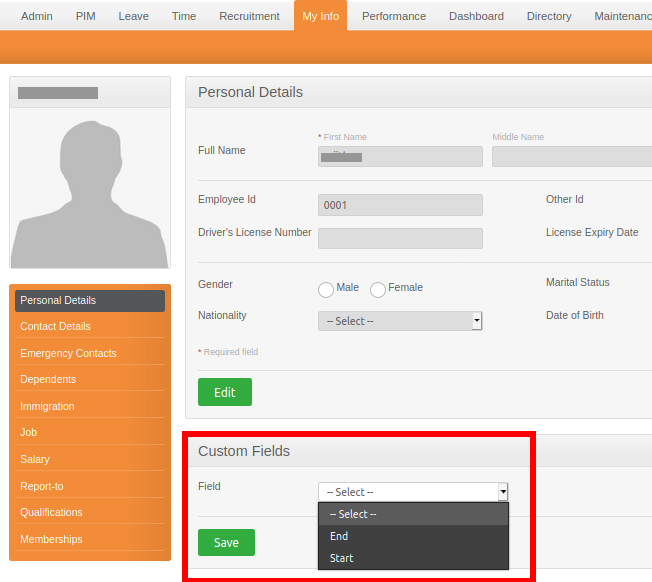652x582 pixels.
Task: Open Qualifications in the sidebar
Action: [51, 512]
